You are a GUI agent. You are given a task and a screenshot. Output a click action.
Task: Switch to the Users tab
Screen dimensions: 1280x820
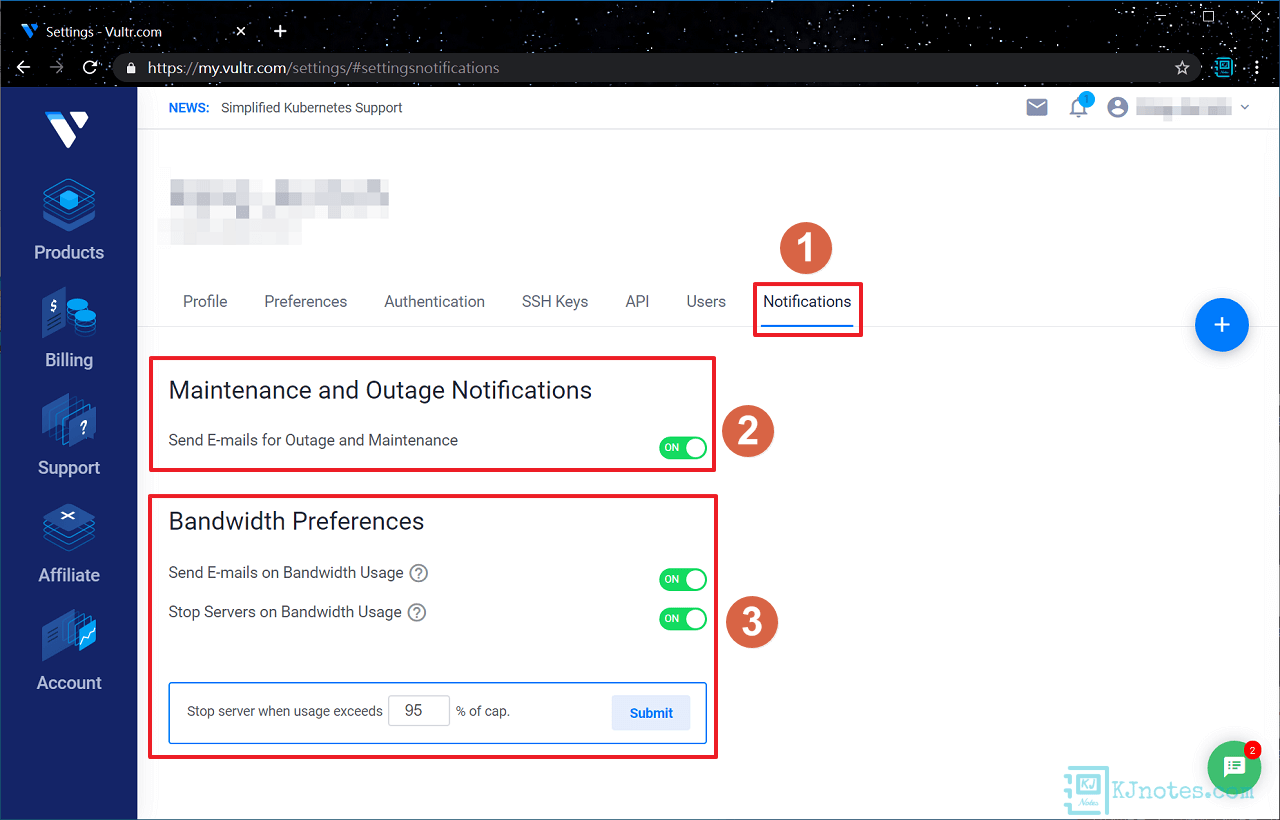click(x=706, y=301)
